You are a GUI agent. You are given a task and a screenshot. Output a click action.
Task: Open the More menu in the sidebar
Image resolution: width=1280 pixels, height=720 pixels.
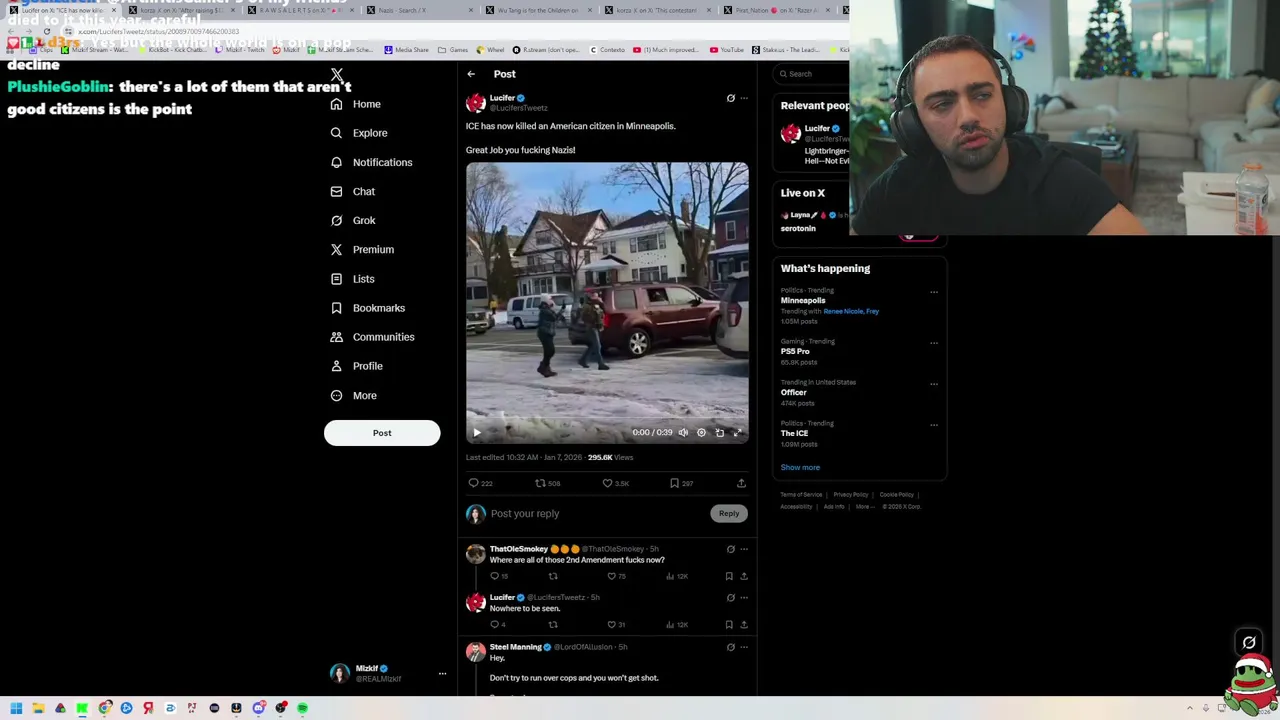[353, 395]
